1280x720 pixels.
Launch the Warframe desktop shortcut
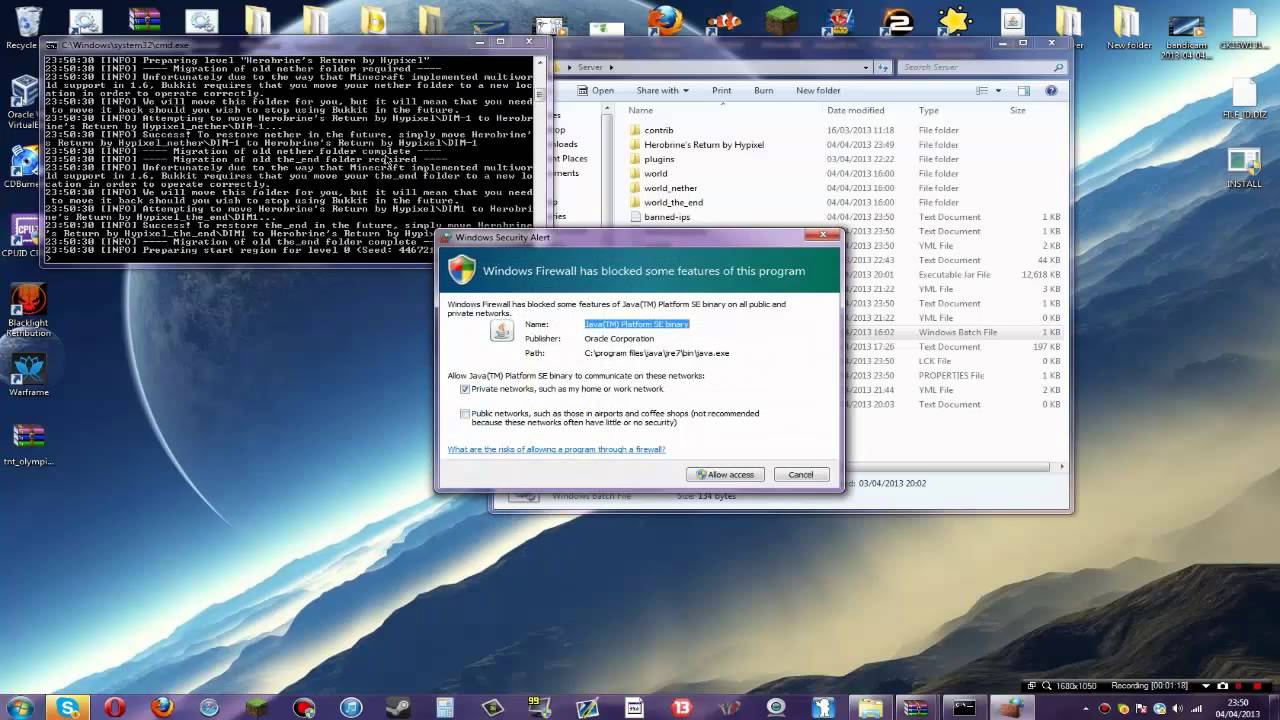click(28, 374)
